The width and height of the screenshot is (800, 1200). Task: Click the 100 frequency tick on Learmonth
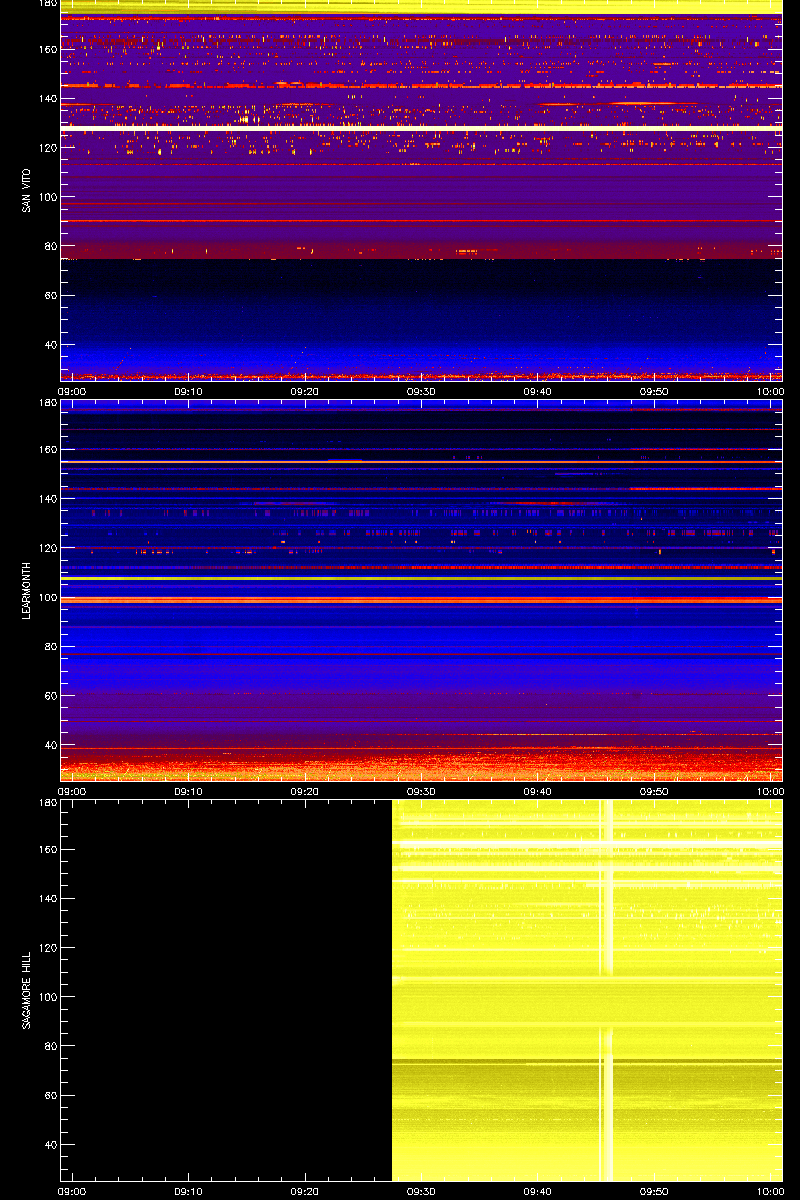point(47,597)
